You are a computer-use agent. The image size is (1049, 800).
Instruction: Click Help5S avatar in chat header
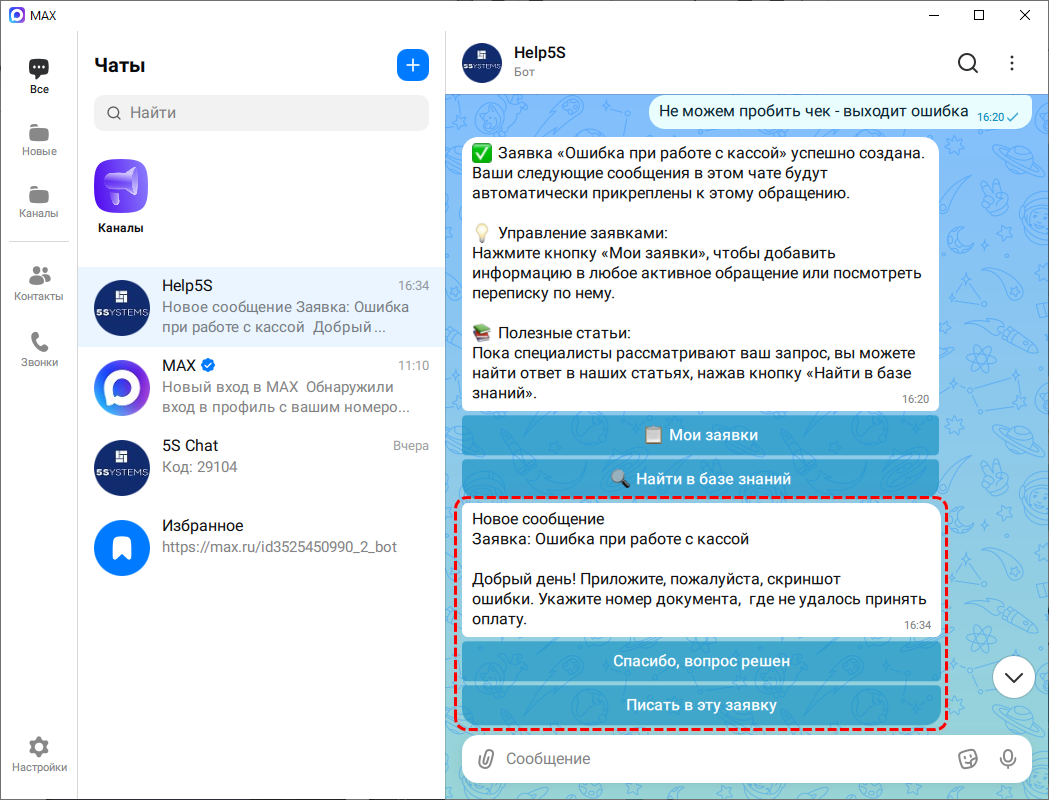pos(482,63)
